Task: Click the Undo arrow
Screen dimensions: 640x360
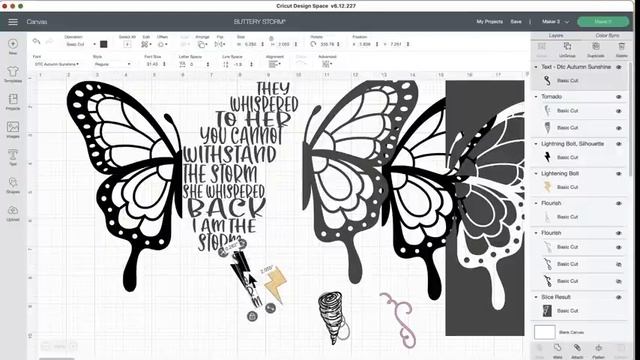Action: click(x=36, y=41)
